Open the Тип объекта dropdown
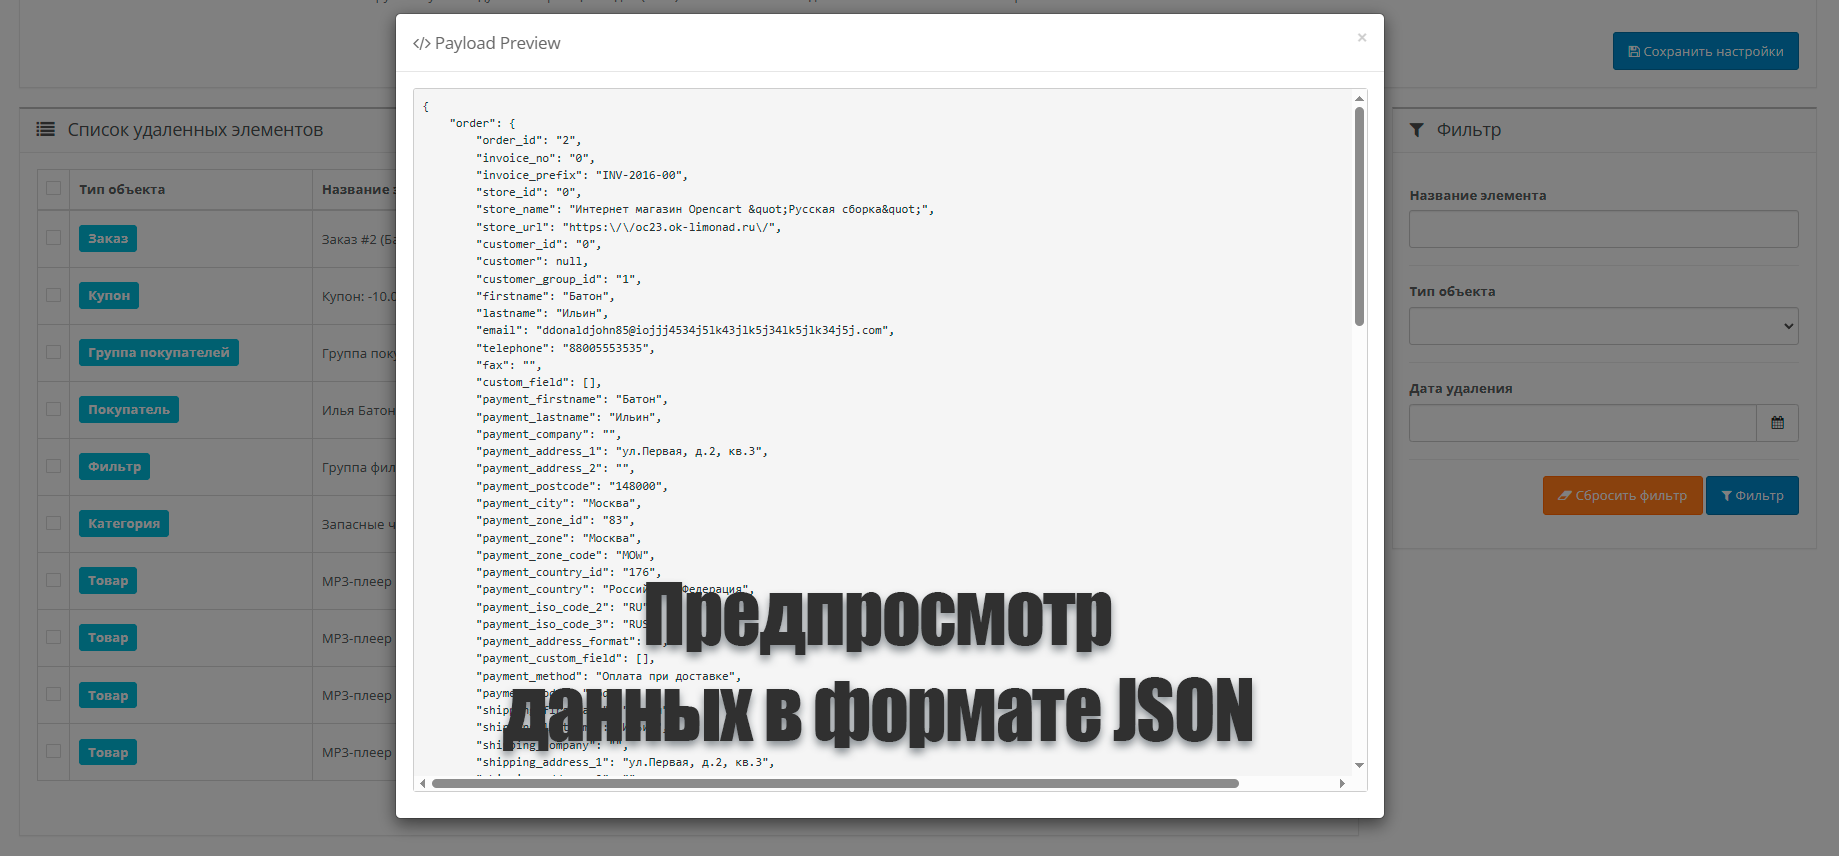1839x856 pixels. (1603, 326)
